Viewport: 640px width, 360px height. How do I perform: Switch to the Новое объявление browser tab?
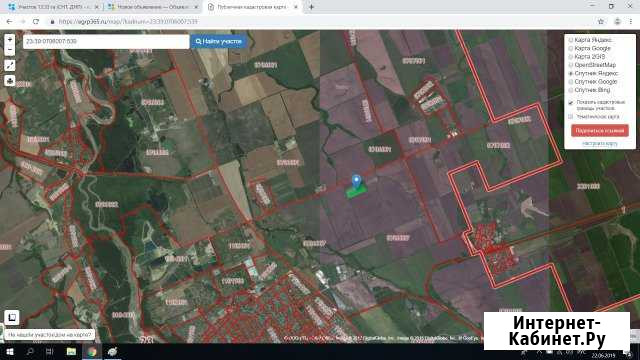pyautogui.click(x=152, y=7)
